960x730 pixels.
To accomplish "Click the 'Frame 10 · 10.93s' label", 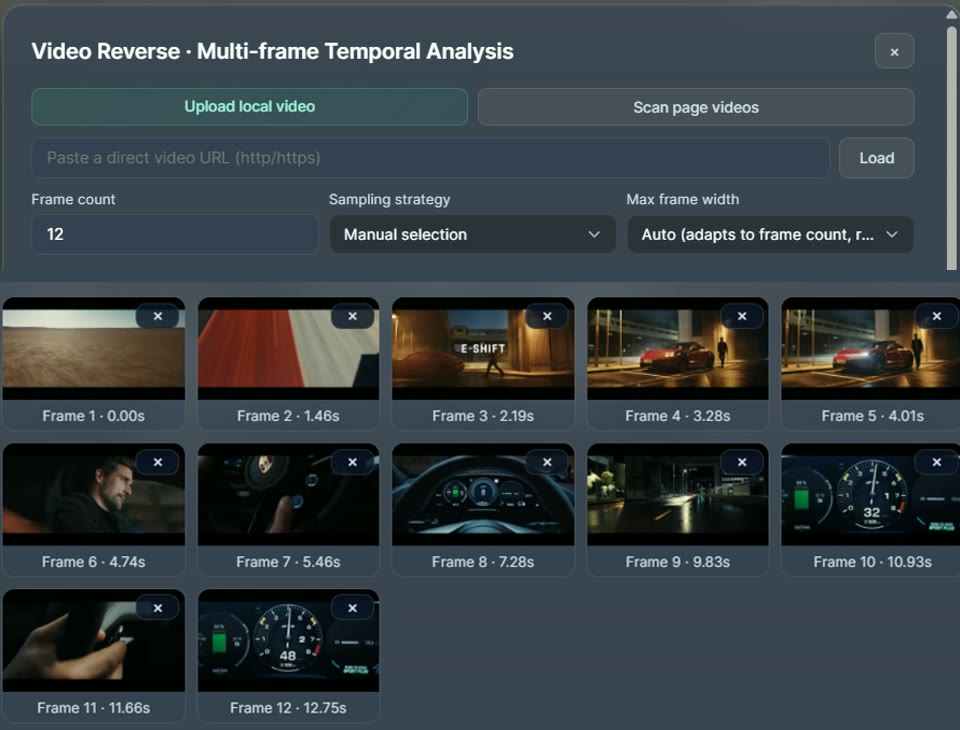I will click(x=872, y=562).
